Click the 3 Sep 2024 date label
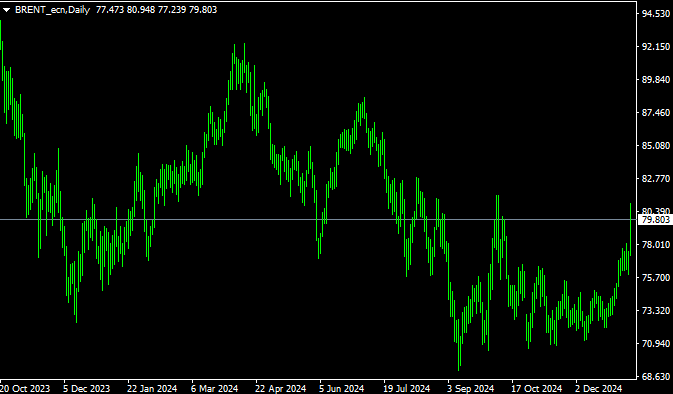 (471, 388)
